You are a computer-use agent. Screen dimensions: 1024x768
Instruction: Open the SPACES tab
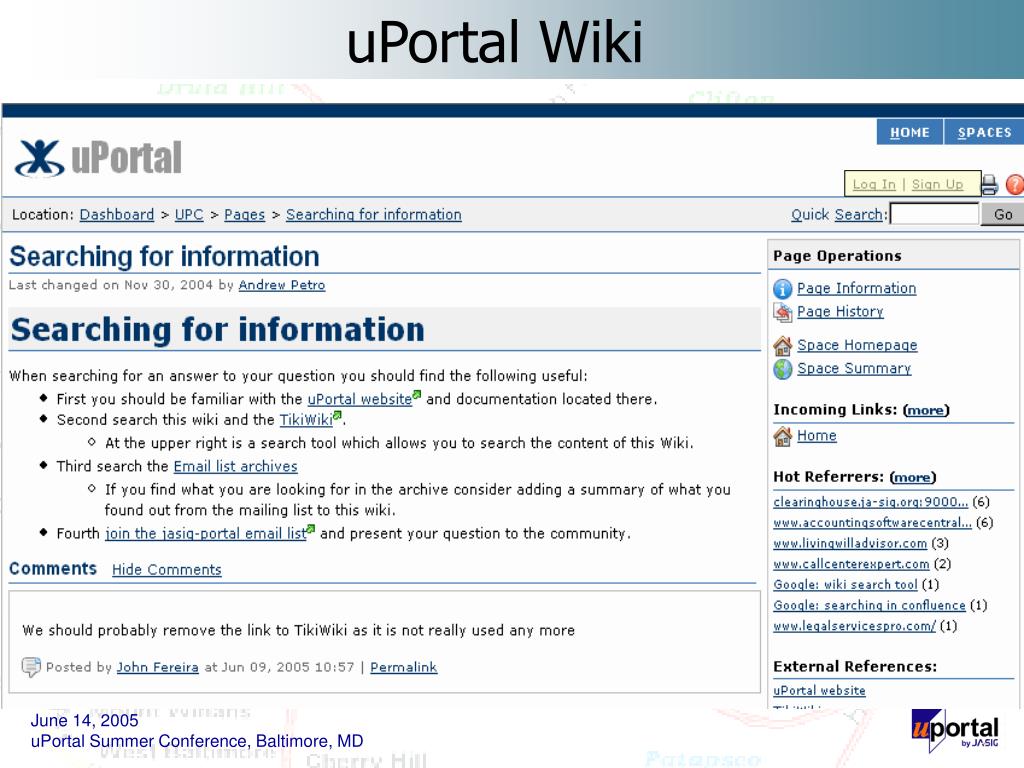[984, 133]
